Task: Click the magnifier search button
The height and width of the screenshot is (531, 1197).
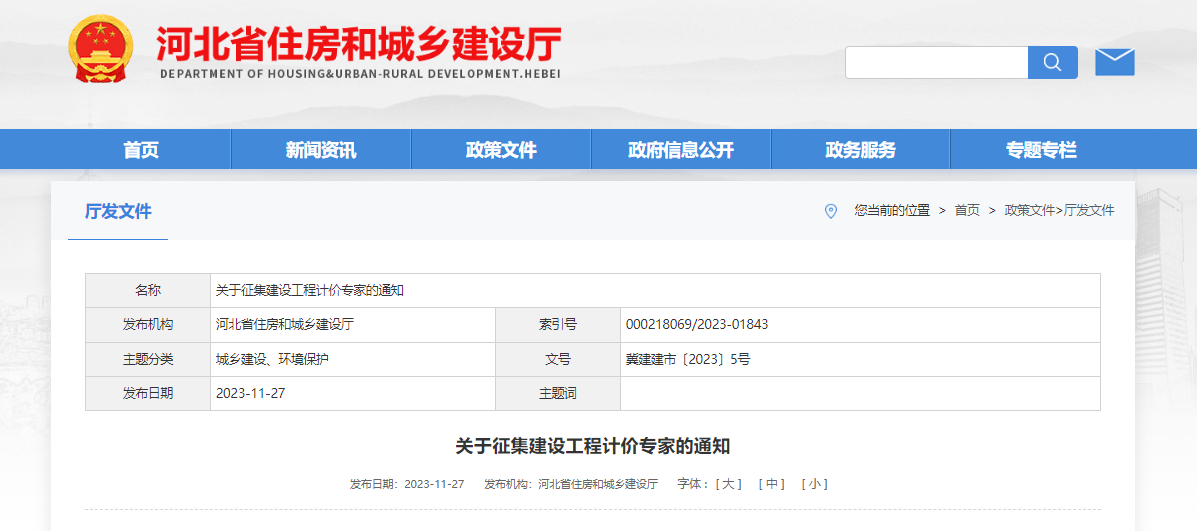Action: (x=1053, y=63)
